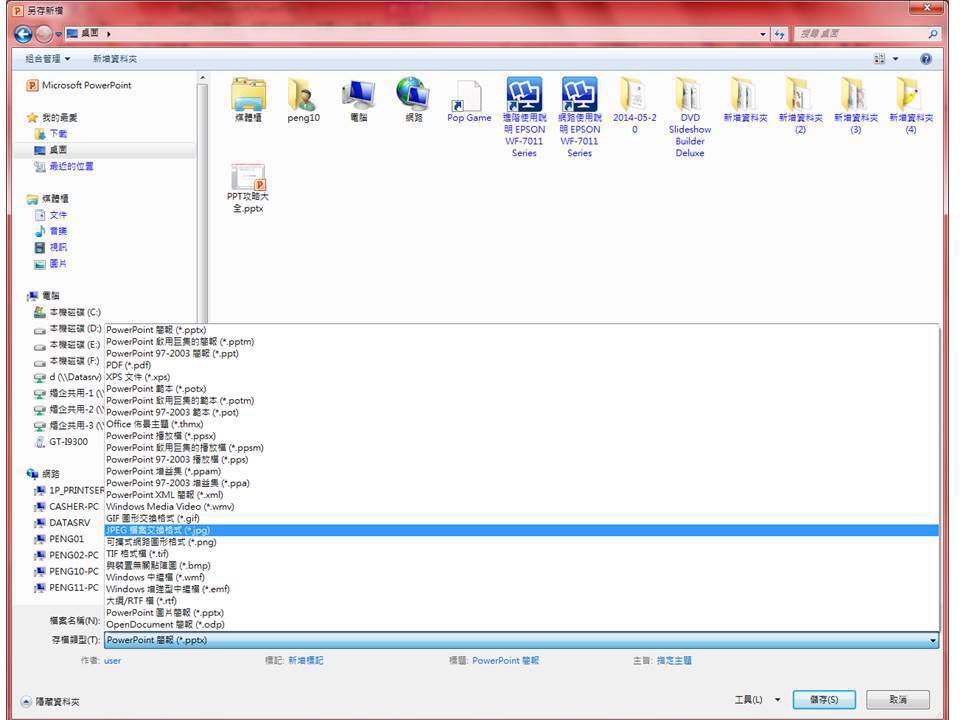Select the DVD Slideshow Builder Deluxe folder
Screen dimensions: 960x720
tap(690, 117)
